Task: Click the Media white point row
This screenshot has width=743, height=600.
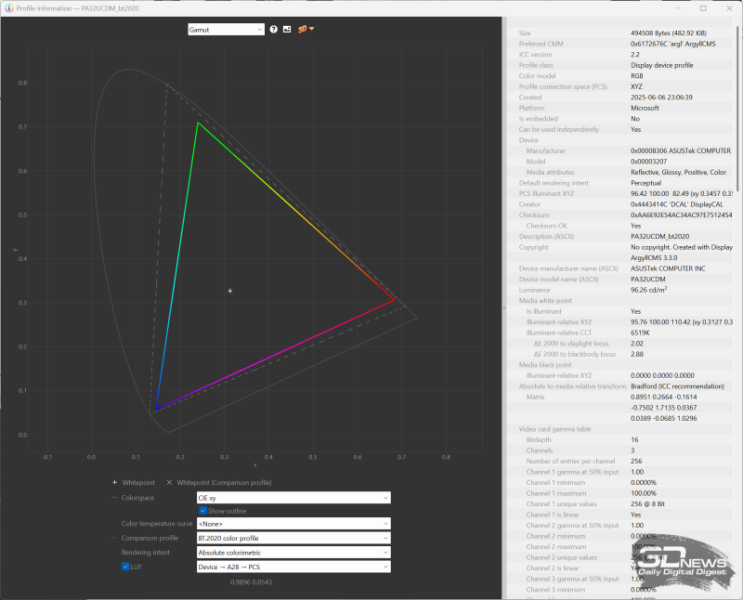Action: coord(547,300)
